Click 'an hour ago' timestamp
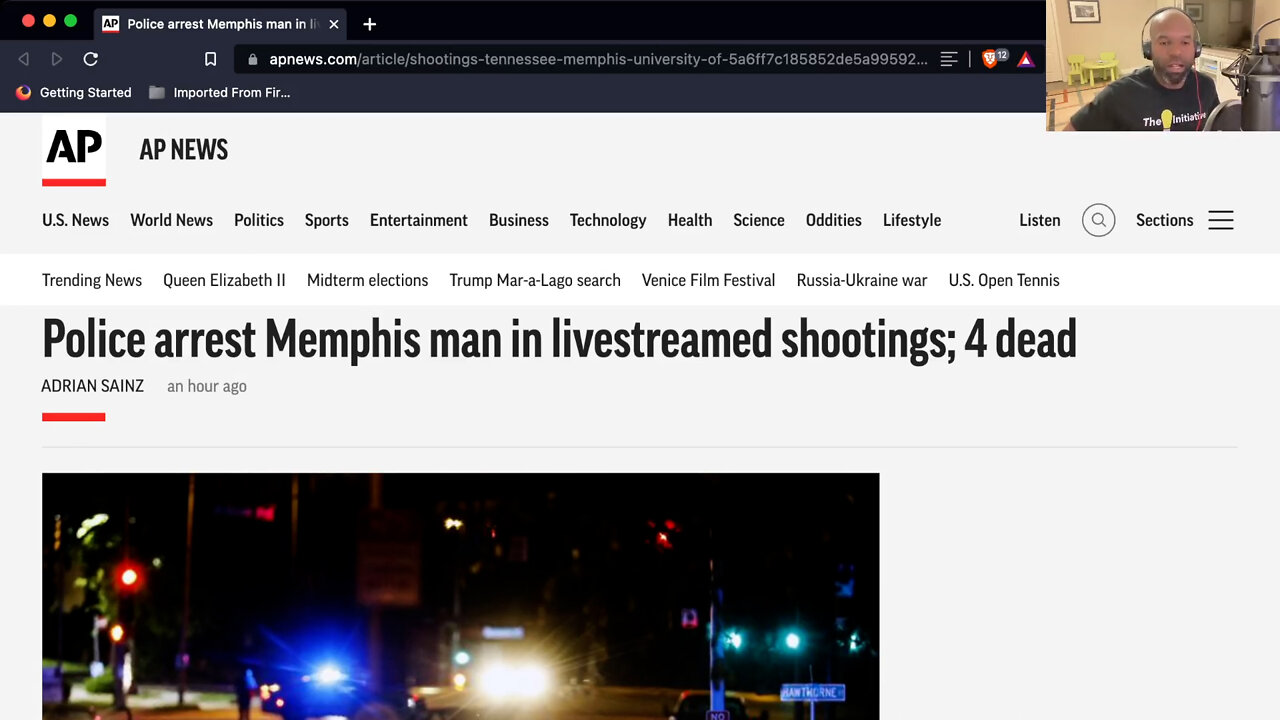Image resolution: width=1280 pixels, height=720 pixels. tap(207, 386)
